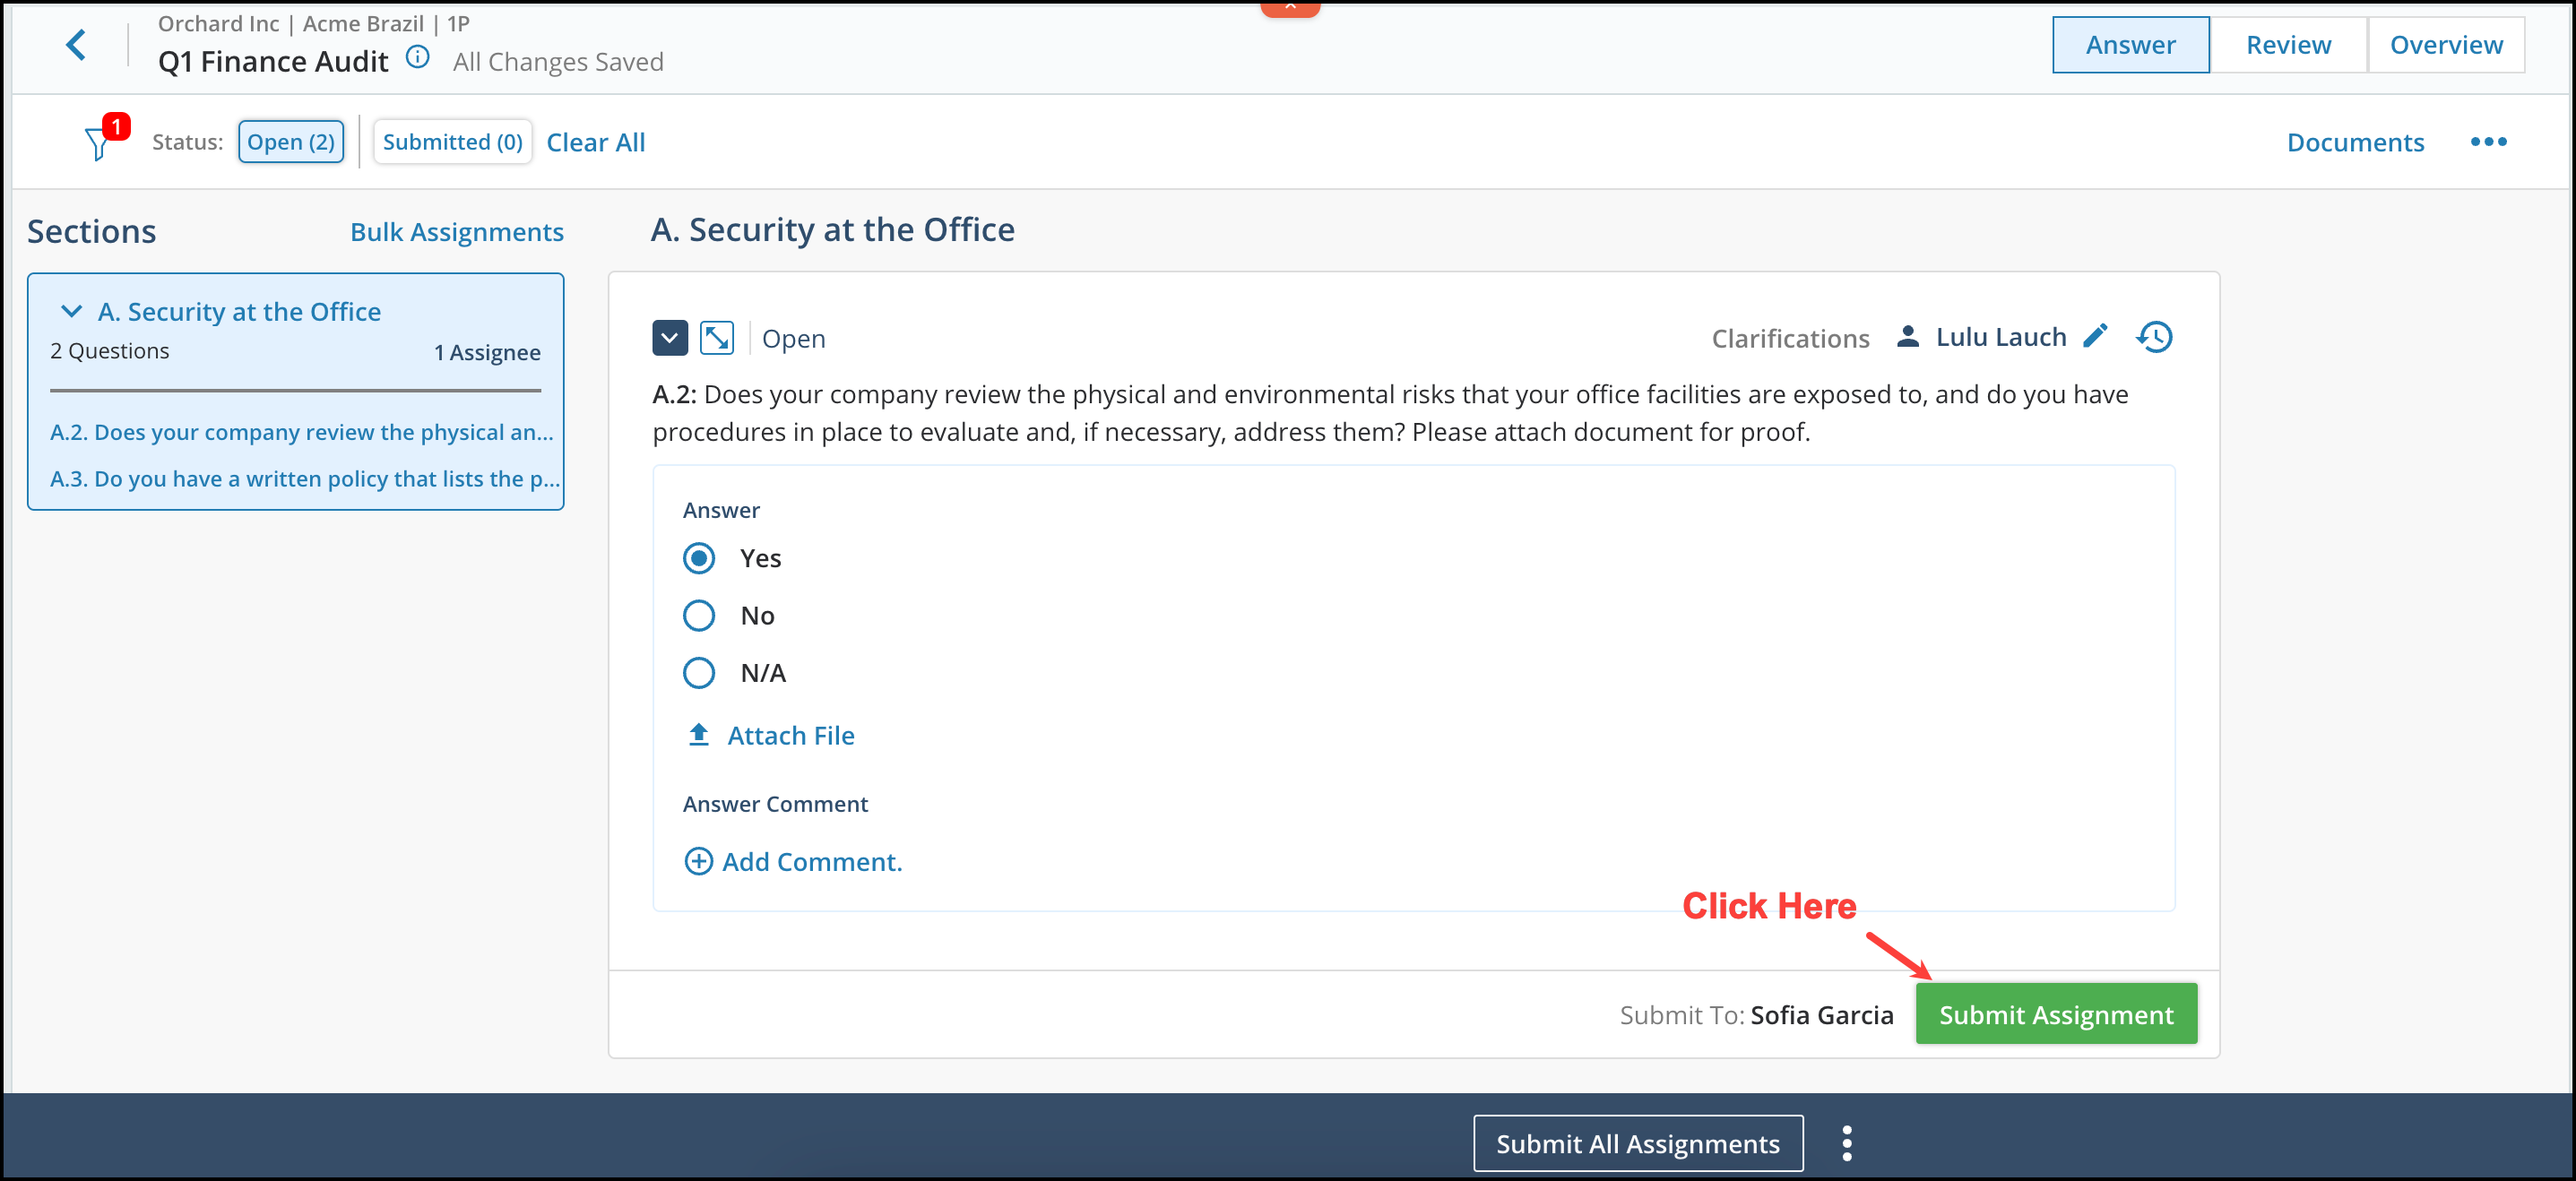Open info icon next to Q1 Finance Audit
The image size is (2576, 1181).
point(418,58)
